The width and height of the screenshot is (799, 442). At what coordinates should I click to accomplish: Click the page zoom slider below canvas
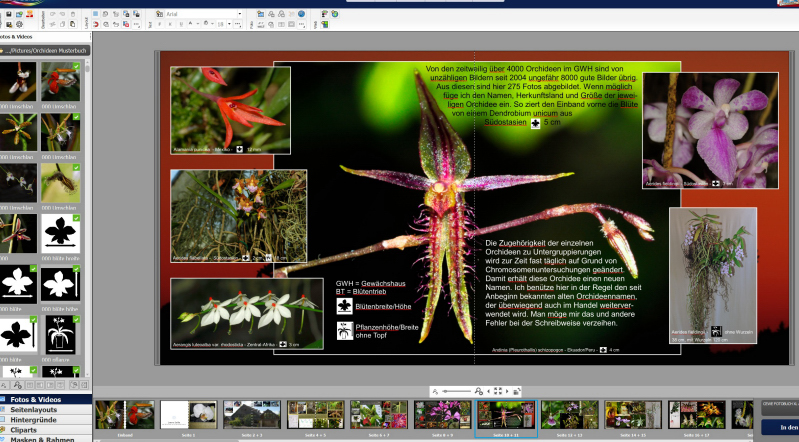click(456, 391)
